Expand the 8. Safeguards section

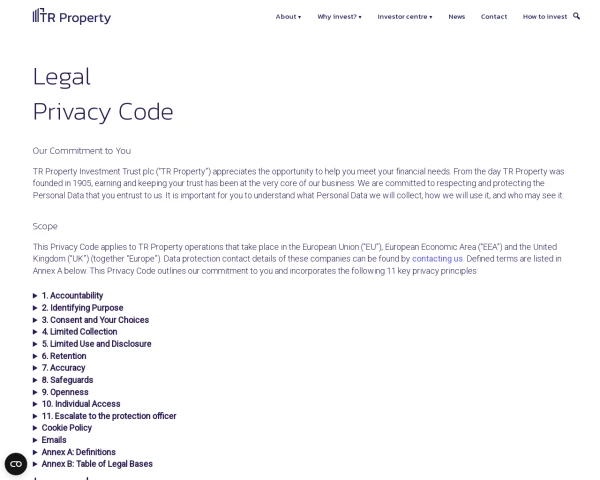pyautogui.click(x=67, y=380)
